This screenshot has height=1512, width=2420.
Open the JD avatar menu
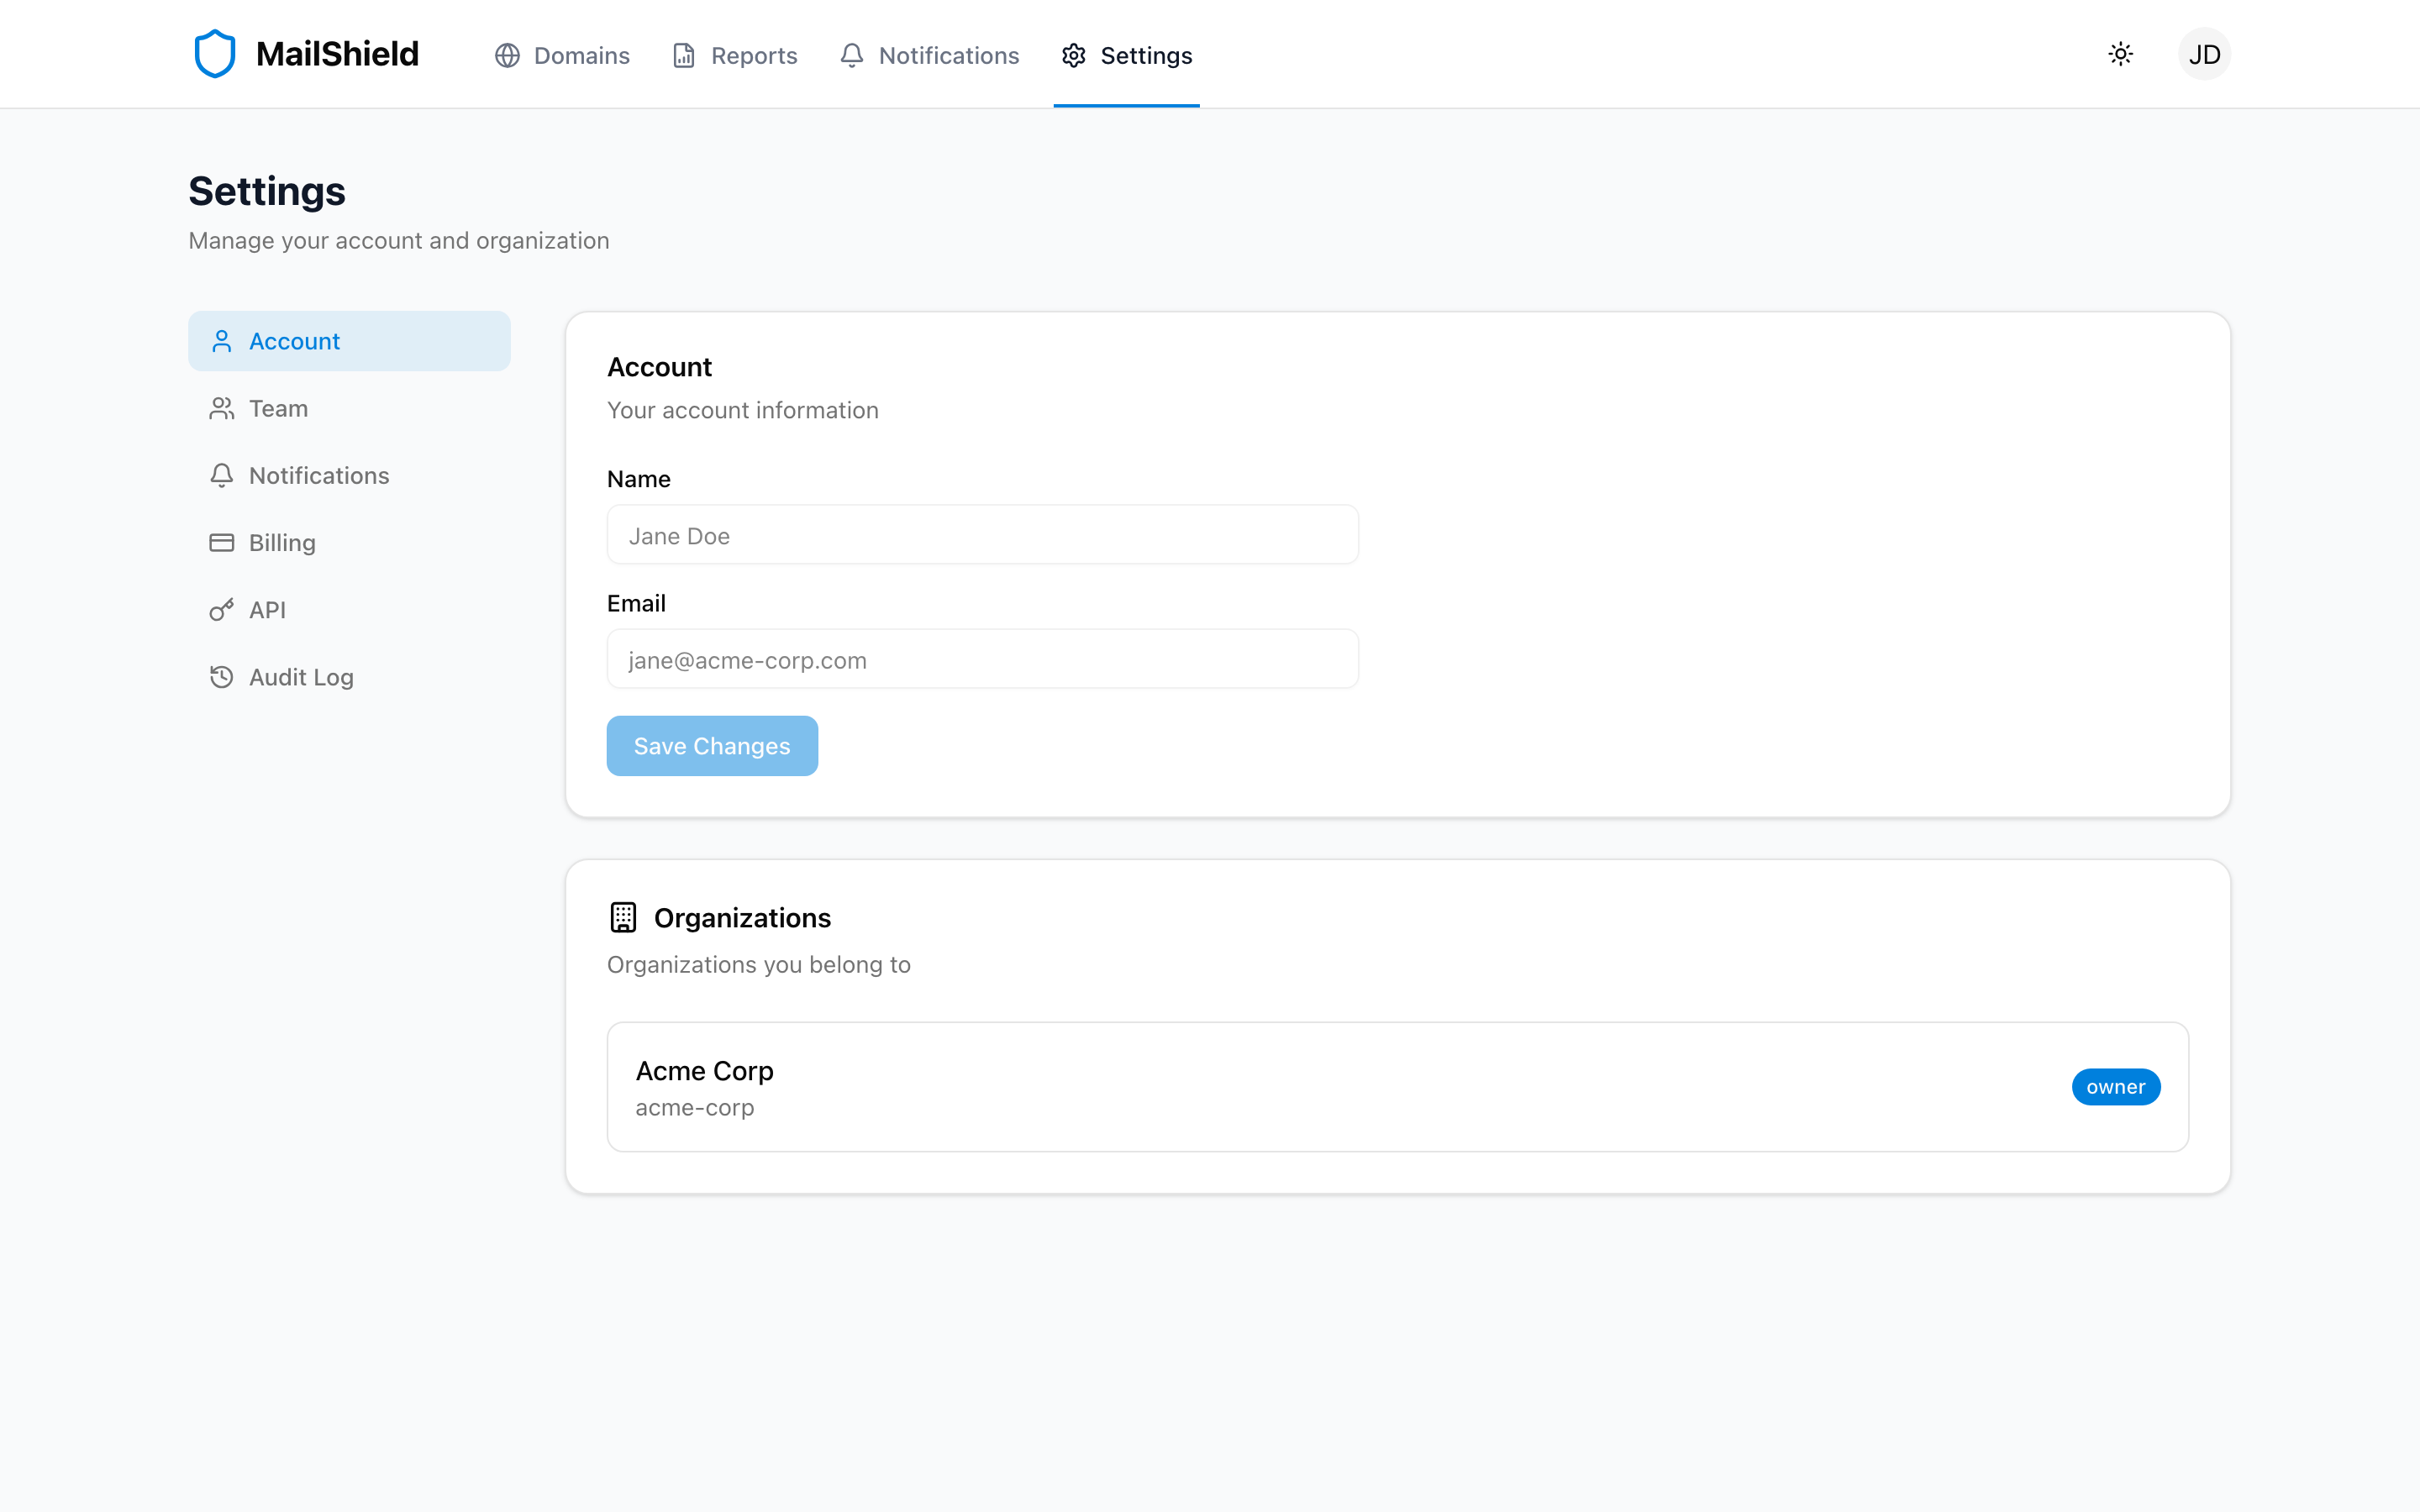[x=2204, y=53]
